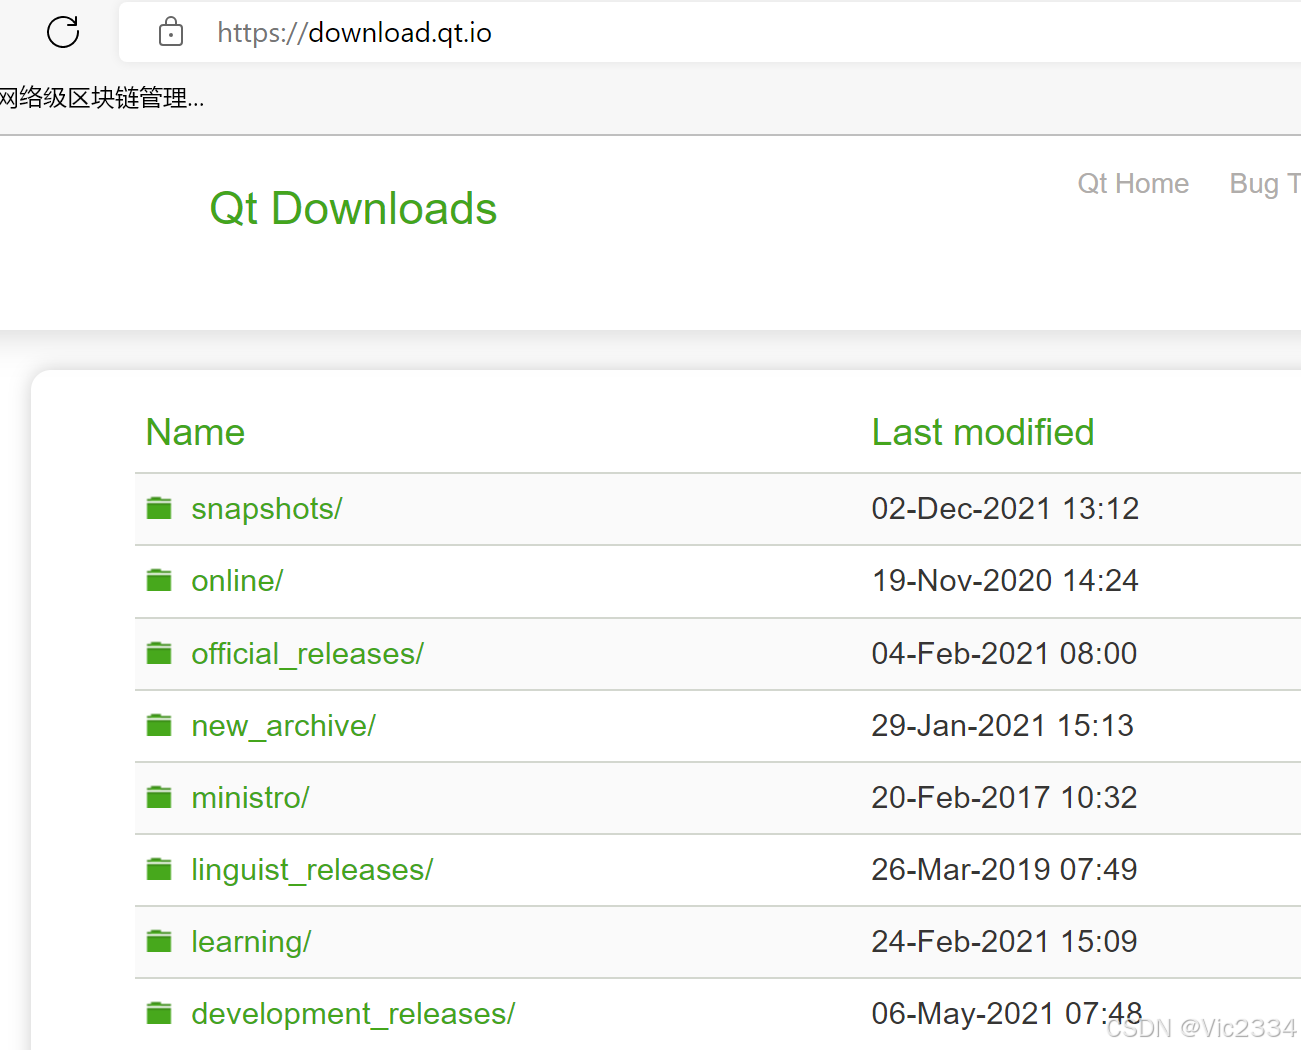
Task: Open the snapshots/ directory link
Action: click(x=267, y=509)
